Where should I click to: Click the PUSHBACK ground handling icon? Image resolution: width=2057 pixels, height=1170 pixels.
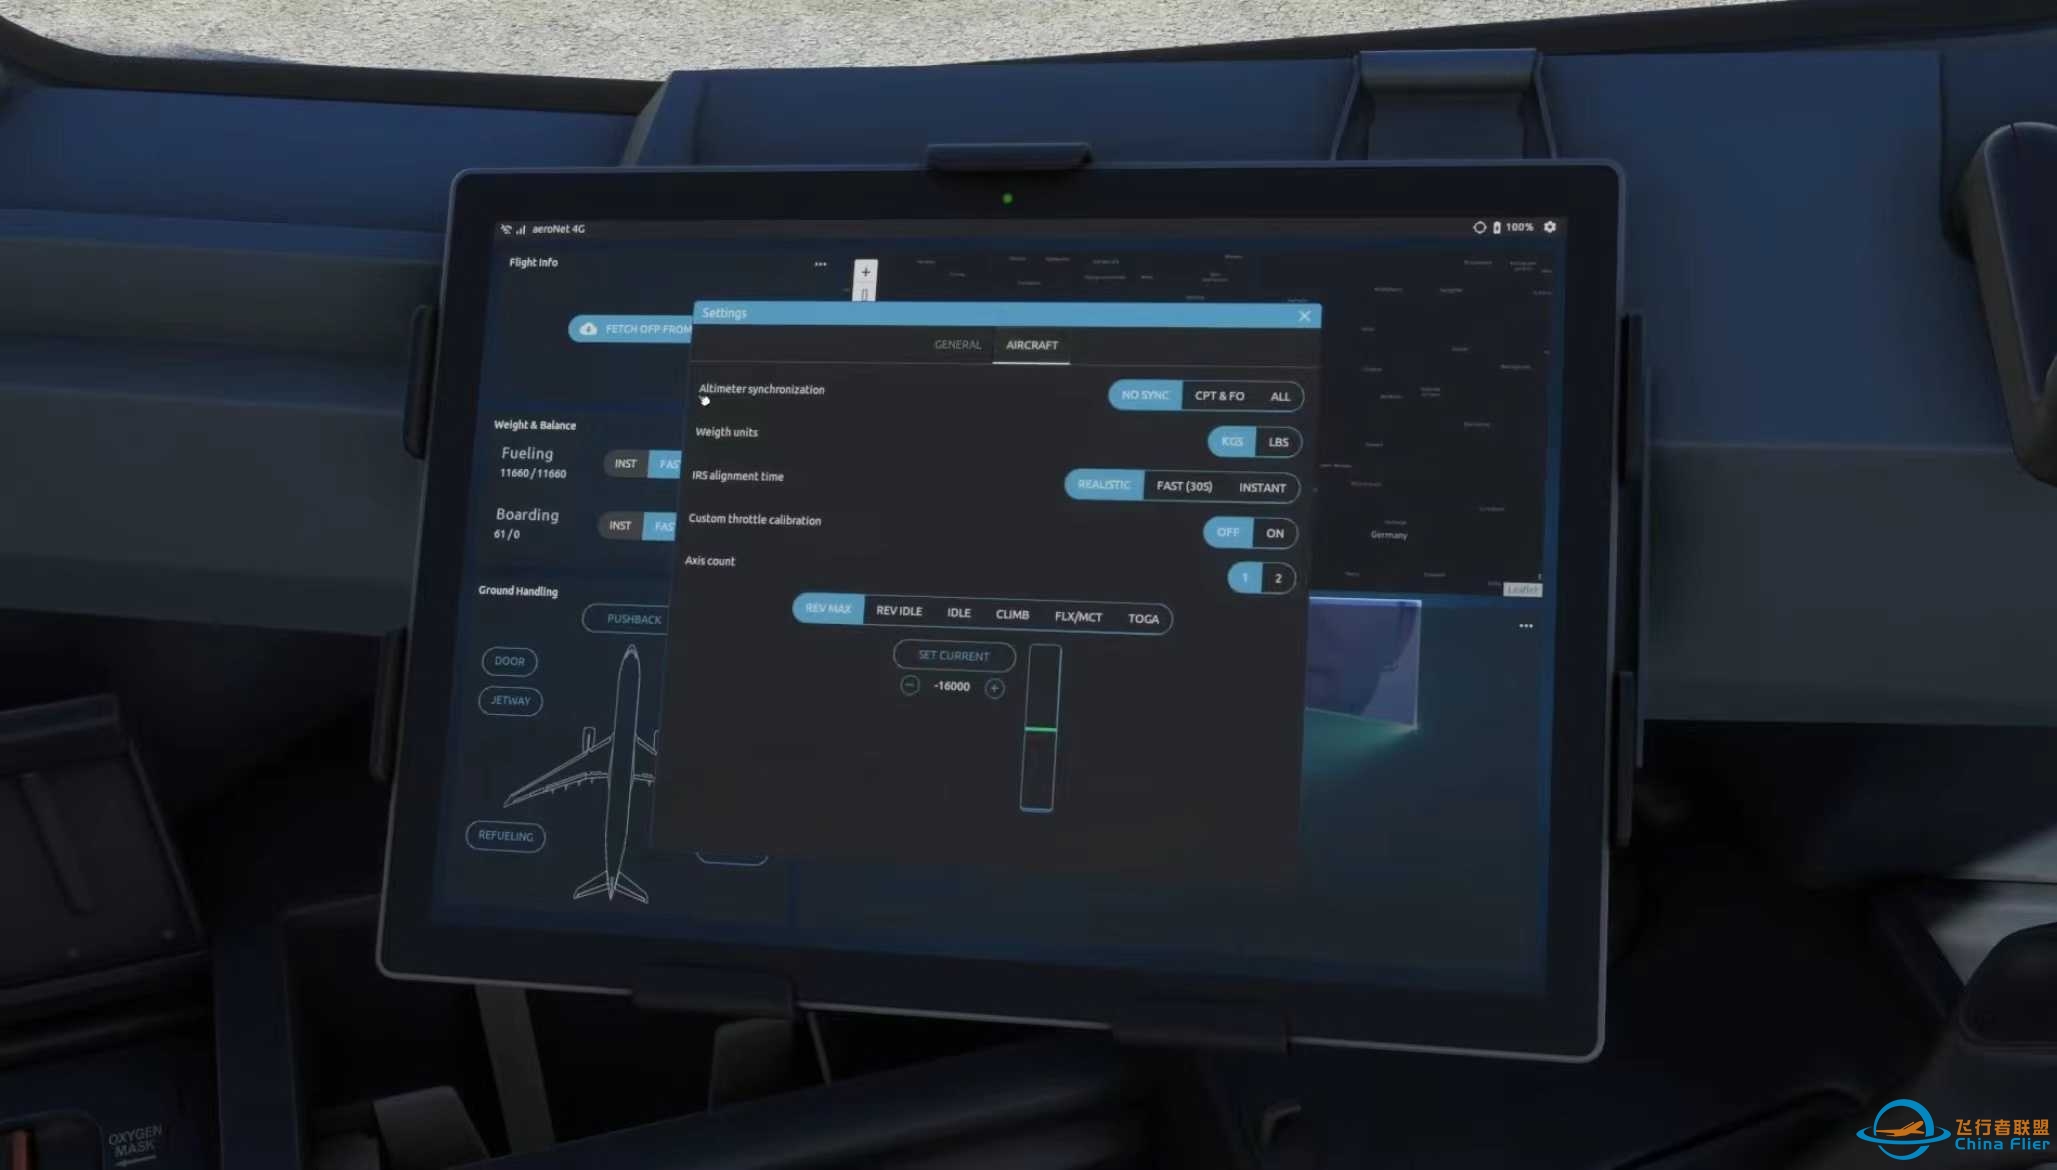[633, 618]
